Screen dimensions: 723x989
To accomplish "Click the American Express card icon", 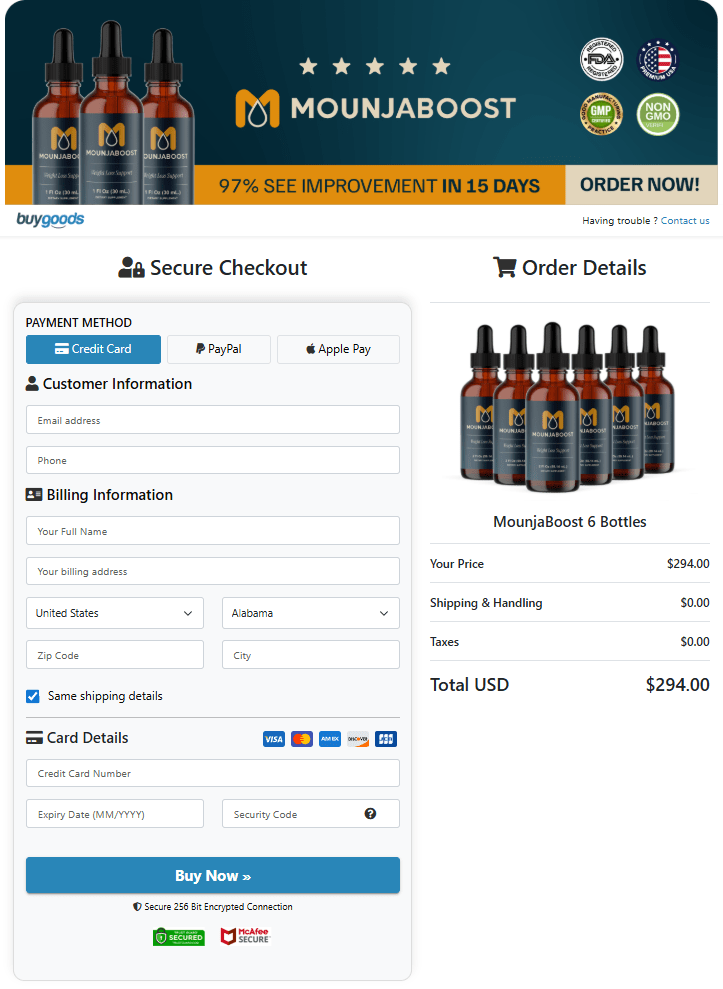I will click(330, 739).
